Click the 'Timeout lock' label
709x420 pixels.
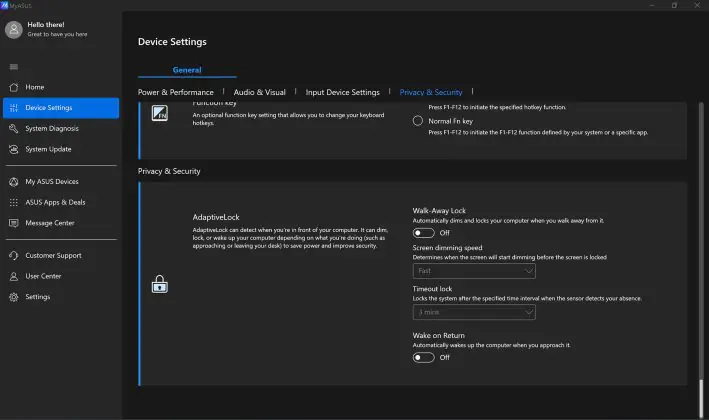click(432, 289)
